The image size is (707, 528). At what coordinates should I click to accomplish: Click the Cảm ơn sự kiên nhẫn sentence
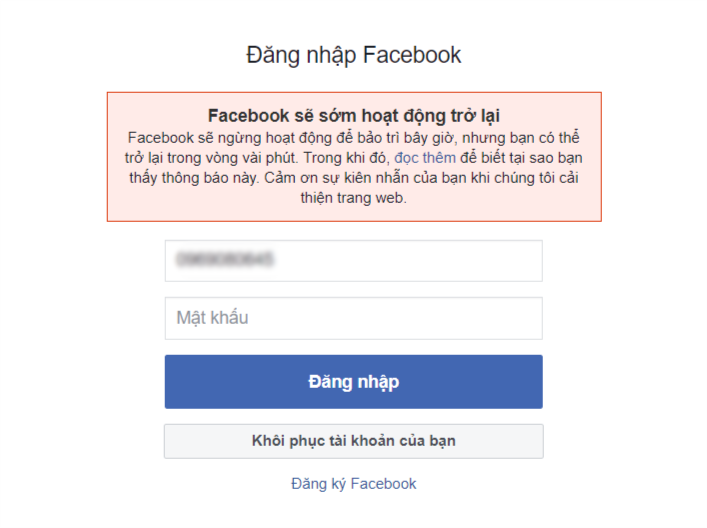421,178
